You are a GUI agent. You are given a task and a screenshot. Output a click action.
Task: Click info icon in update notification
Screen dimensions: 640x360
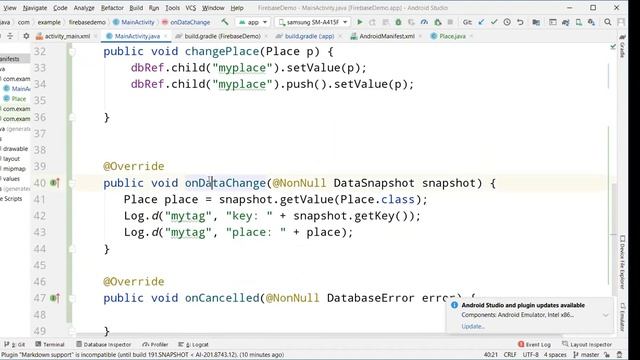454,305
